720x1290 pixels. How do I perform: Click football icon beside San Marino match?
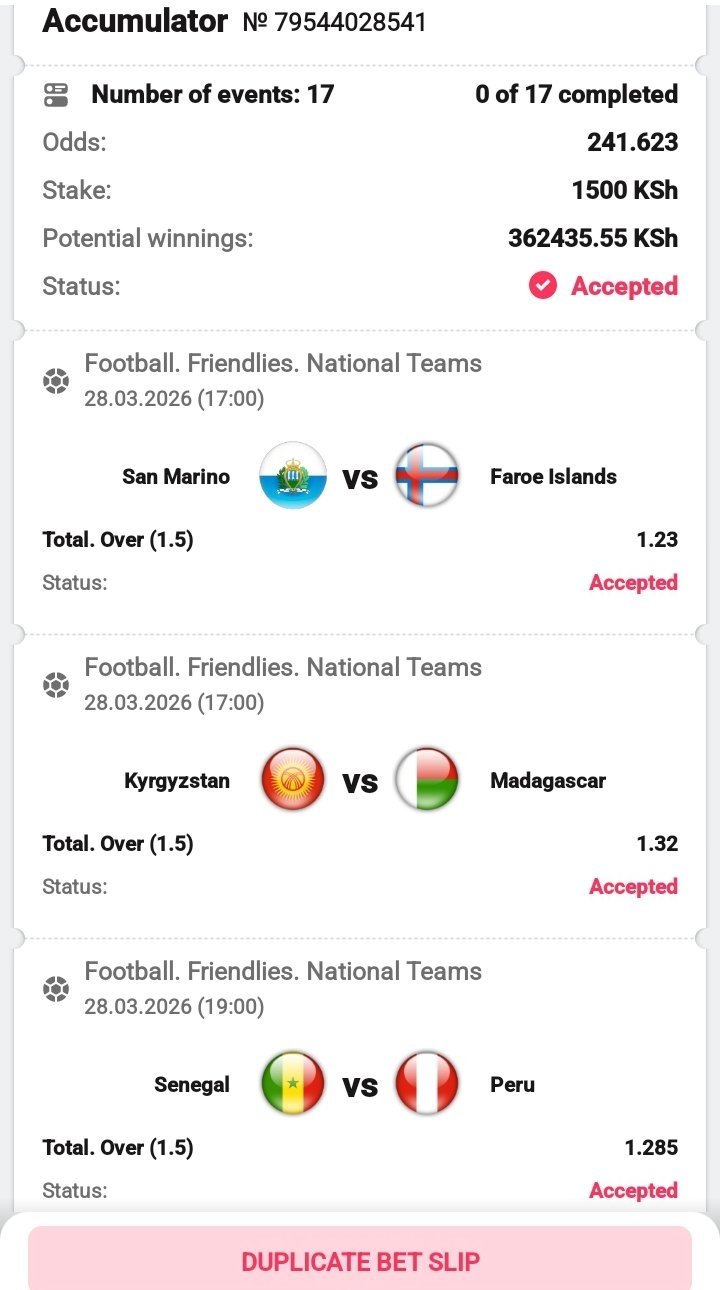(56, 381)
